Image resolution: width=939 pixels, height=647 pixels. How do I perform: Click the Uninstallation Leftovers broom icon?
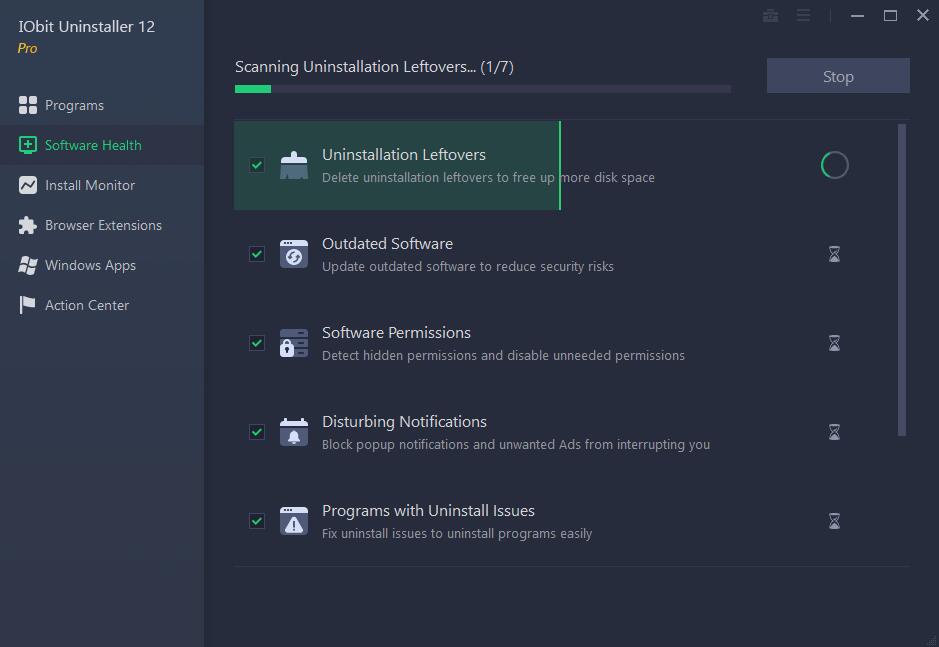[294, 165]
